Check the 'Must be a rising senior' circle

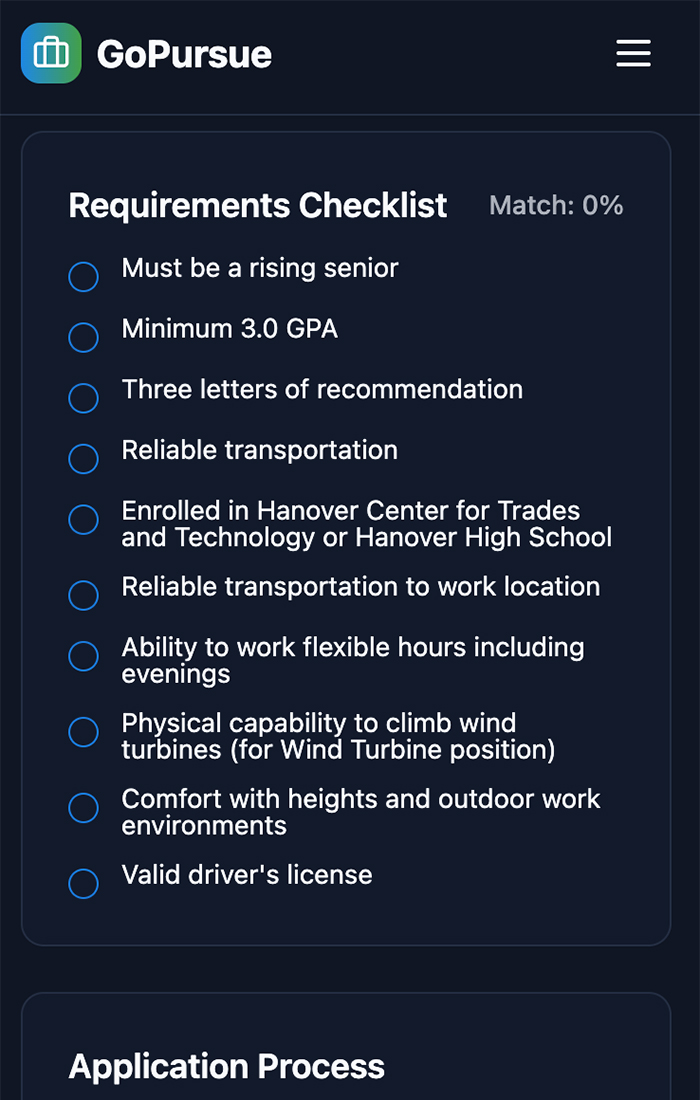(83, 277)
